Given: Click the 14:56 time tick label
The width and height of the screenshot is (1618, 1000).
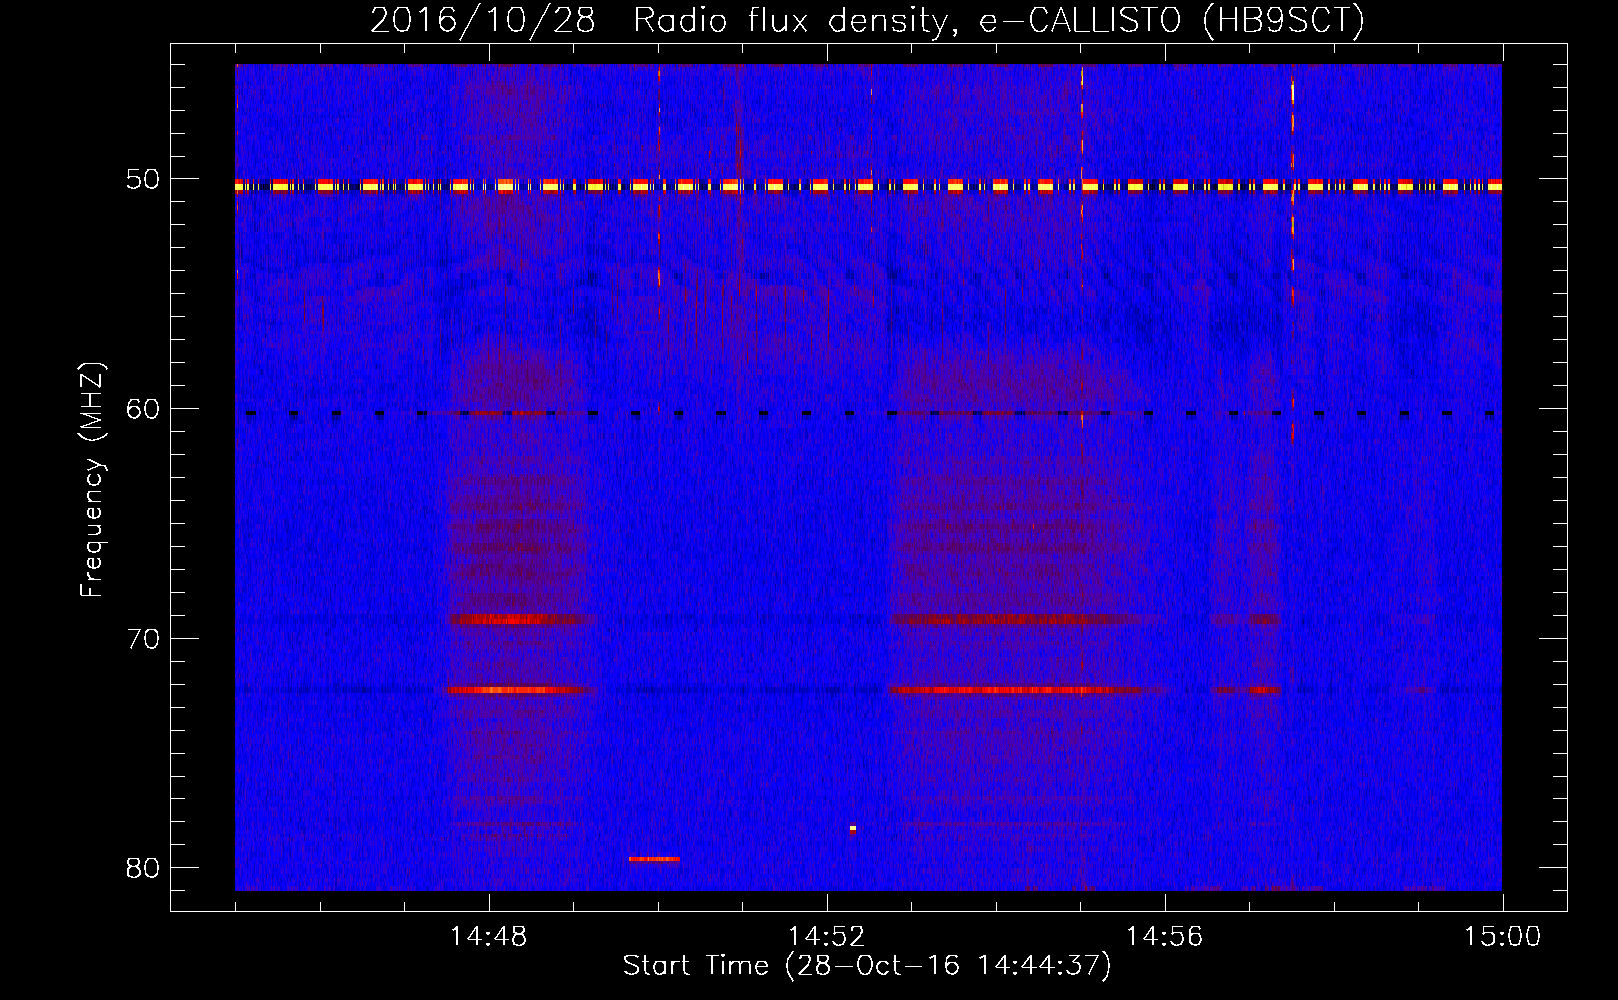Looking at the screenshot, I should (1164, 937).
